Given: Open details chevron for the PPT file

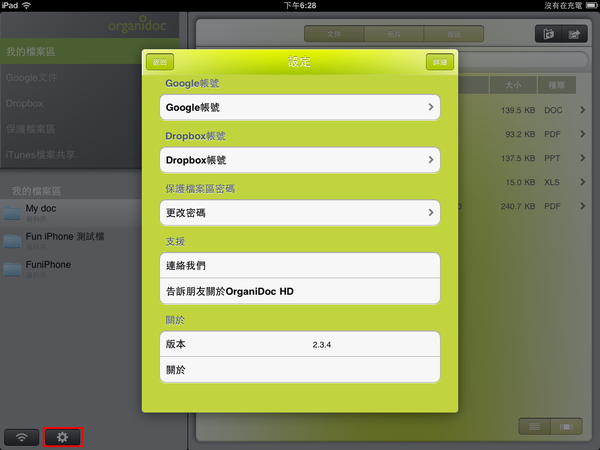Looking at the screenshot, I should tap(582, 158).
